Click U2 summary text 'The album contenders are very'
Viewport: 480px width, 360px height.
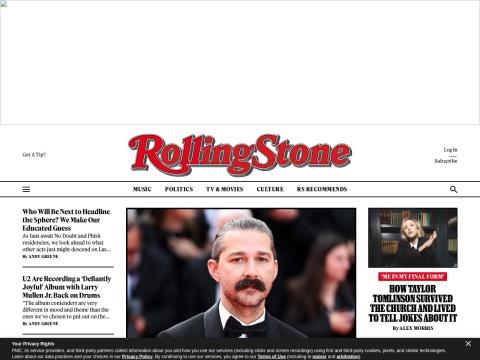66,310
